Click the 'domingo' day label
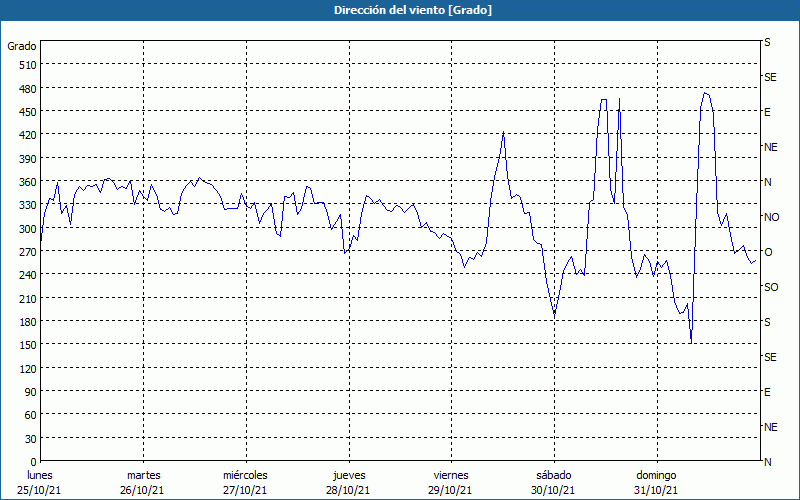800x500 pixels. (x=656, y=475)
